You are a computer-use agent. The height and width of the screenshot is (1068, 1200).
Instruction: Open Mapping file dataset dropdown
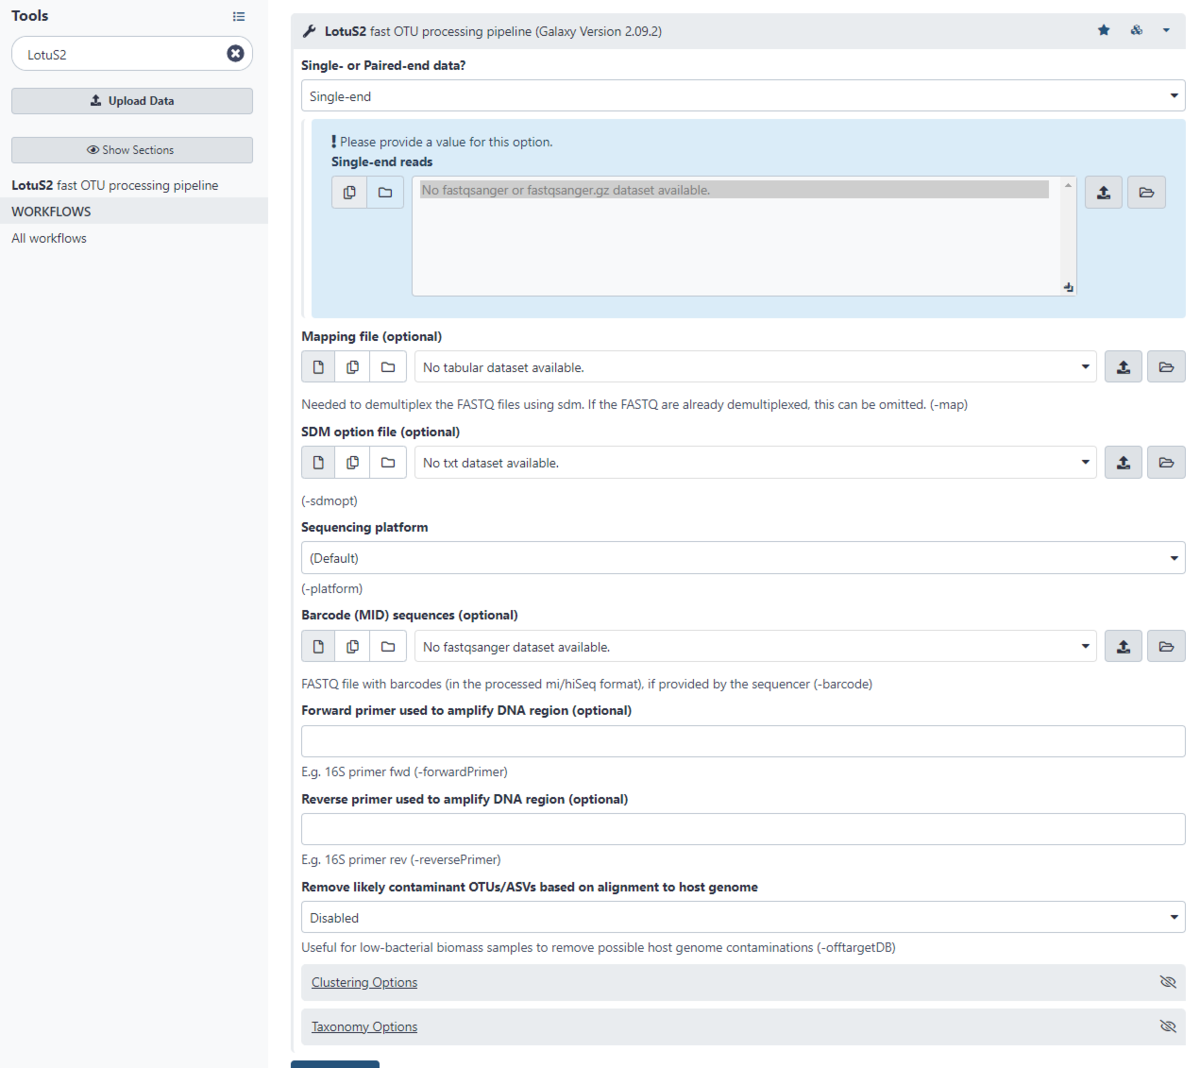tap(755, 367)
